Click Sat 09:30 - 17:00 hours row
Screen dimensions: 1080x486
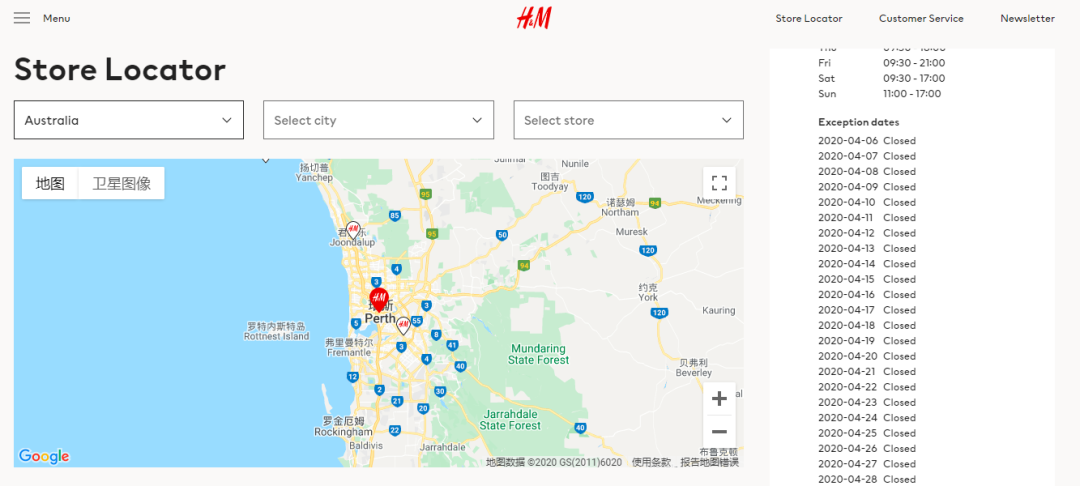[882, 78]
